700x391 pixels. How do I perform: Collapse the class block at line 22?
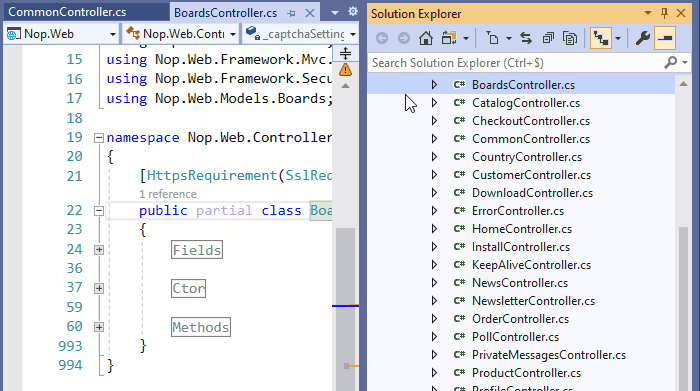point(99,211)
